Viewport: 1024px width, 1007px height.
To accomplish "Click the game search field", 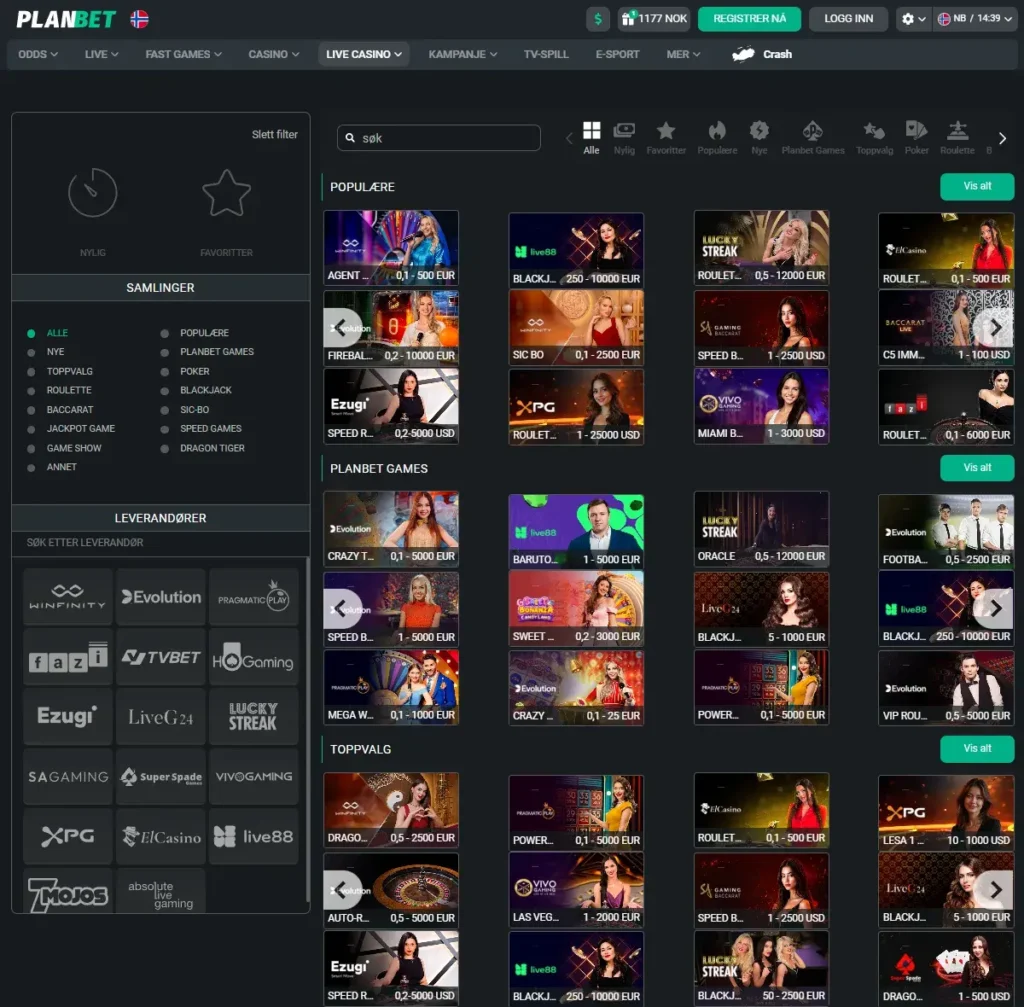I will [x=439, y=138].
